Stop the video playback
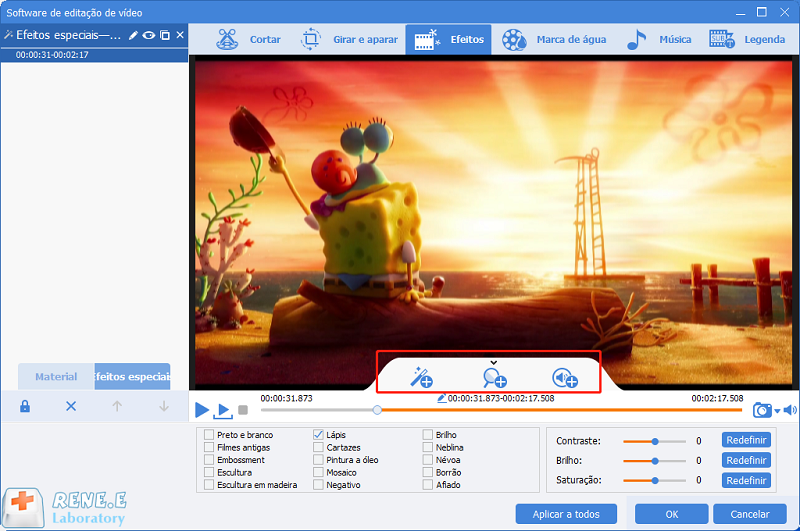The width and height of the screenshot is (800, 531). 243,410
